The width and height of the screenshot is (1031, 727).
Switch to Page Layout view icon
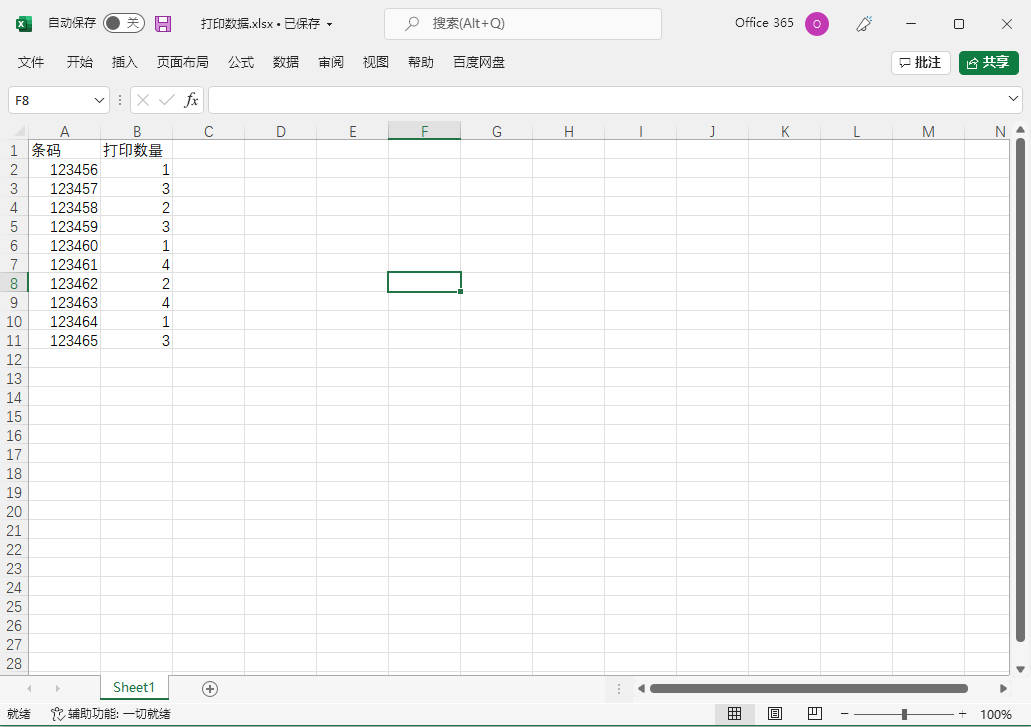tap(775, 714)
